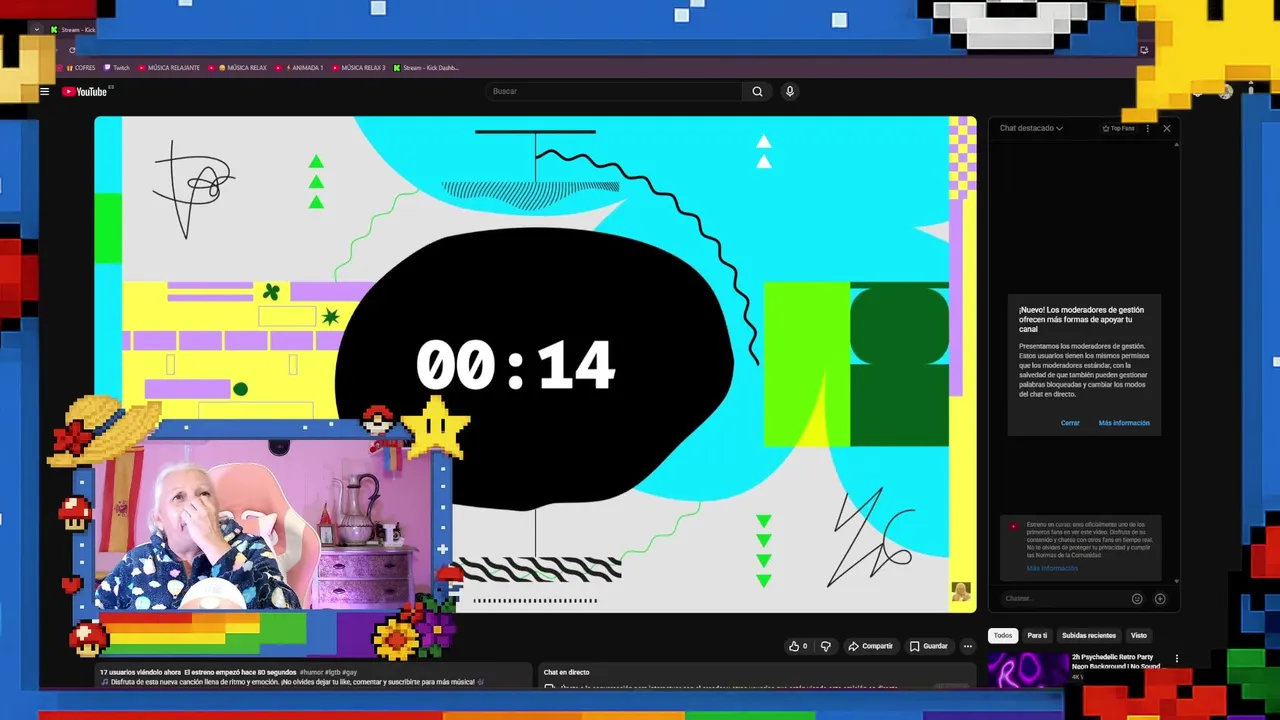The height and width of the screenshot is (720, 1280).
Task: Click the 2h Psychedelic Retro Party title
Action: pos(1117,661)
